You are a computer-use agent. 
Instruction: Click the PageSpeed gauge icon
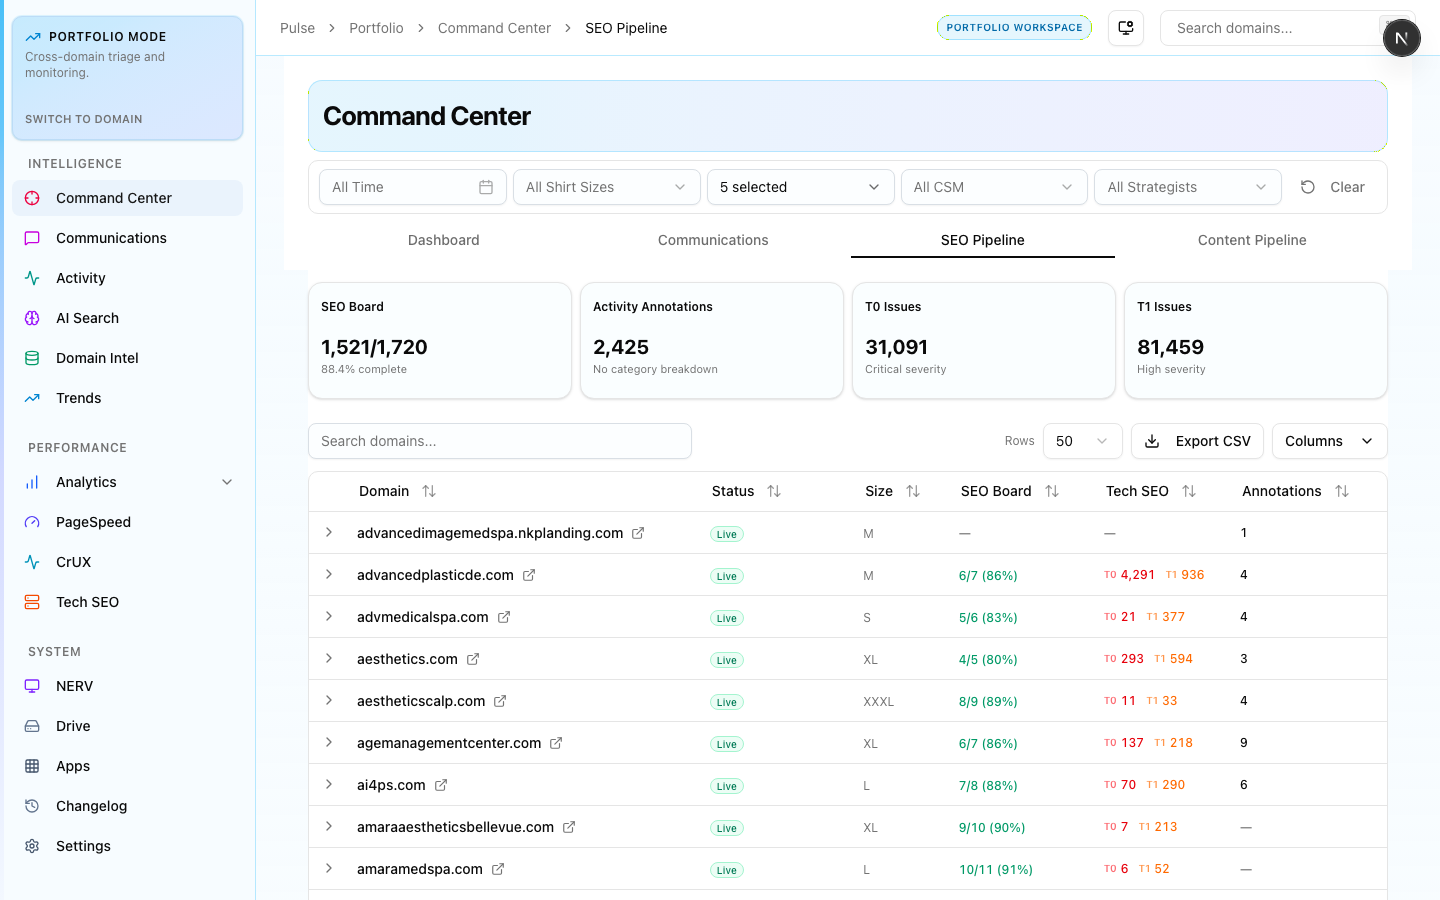click(x=32, y=522)
